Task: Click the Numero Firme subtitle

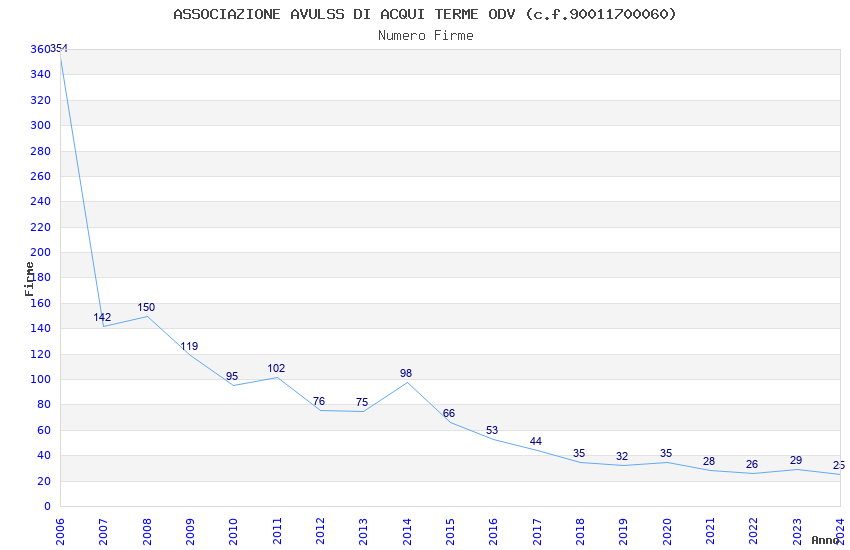Action: coord(426,35)
